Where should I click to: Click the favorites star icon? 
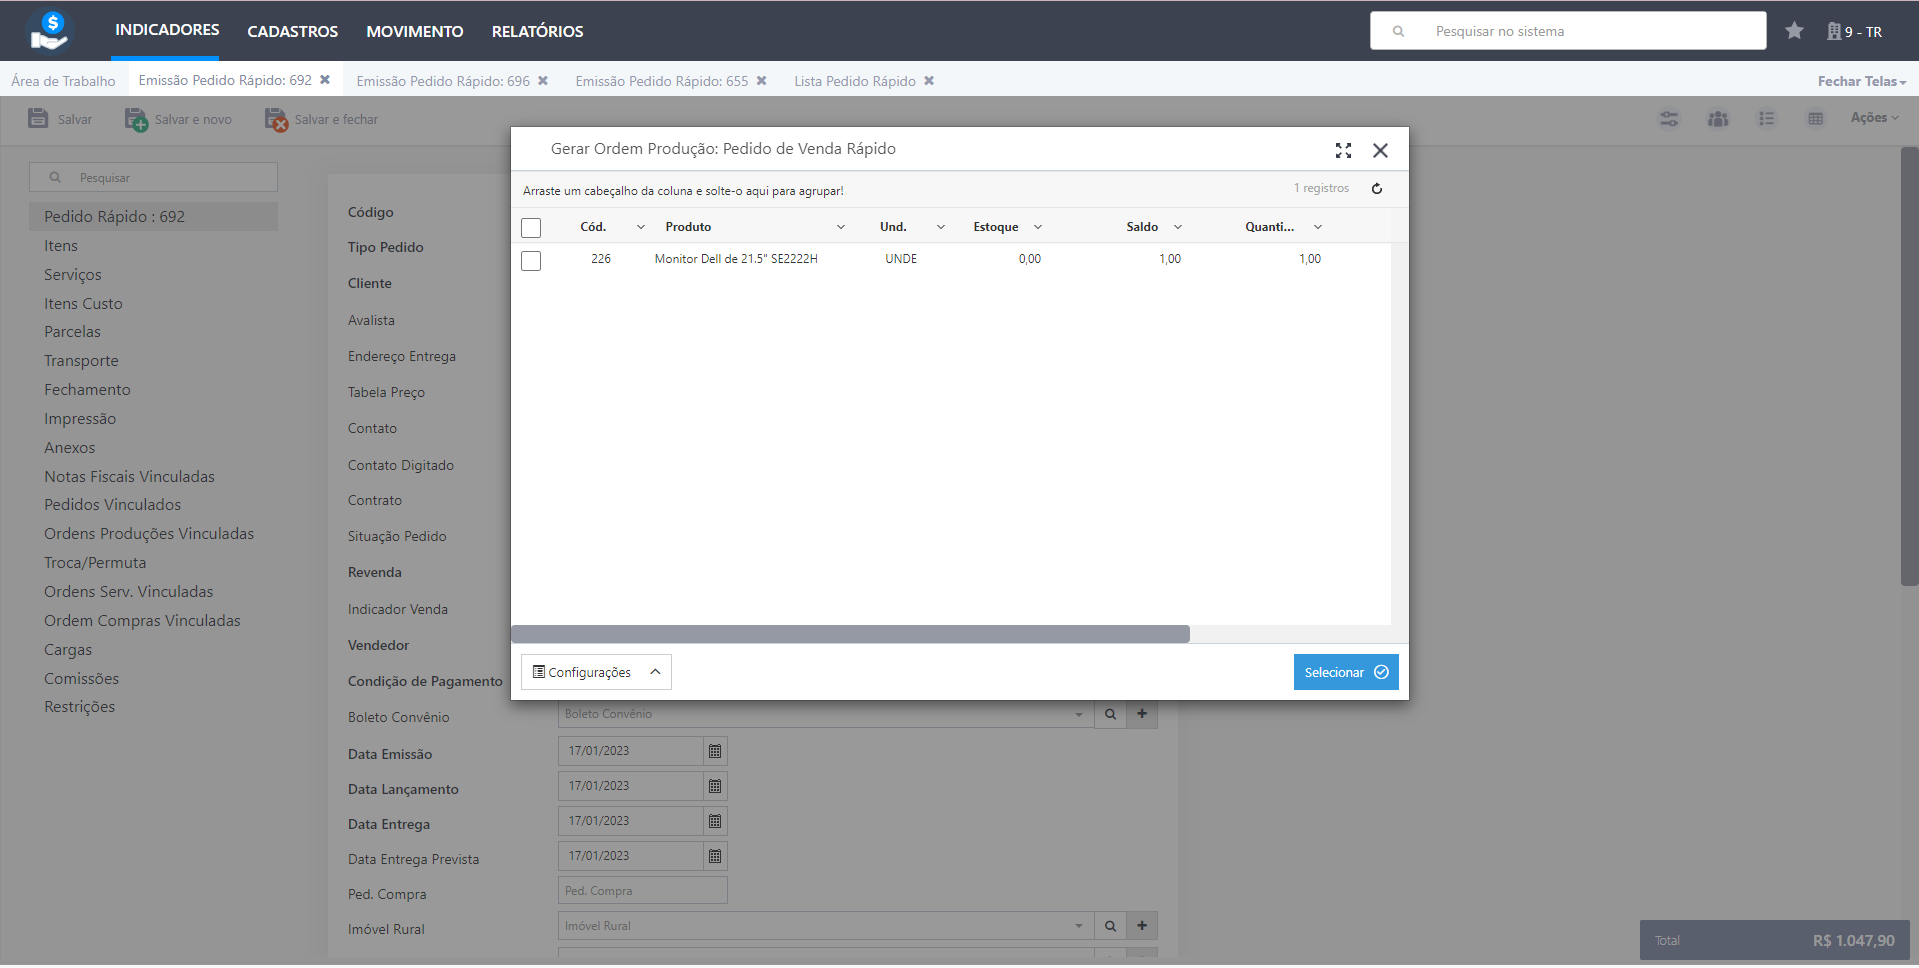pyautogui.click(x=1794, y=31)
